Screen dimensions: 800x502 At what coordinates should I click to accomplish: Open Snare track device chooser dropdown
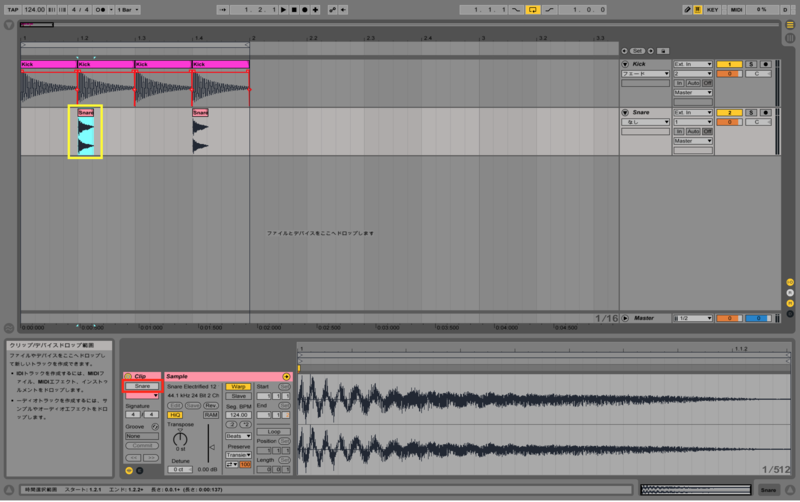(x=645, y=122)
